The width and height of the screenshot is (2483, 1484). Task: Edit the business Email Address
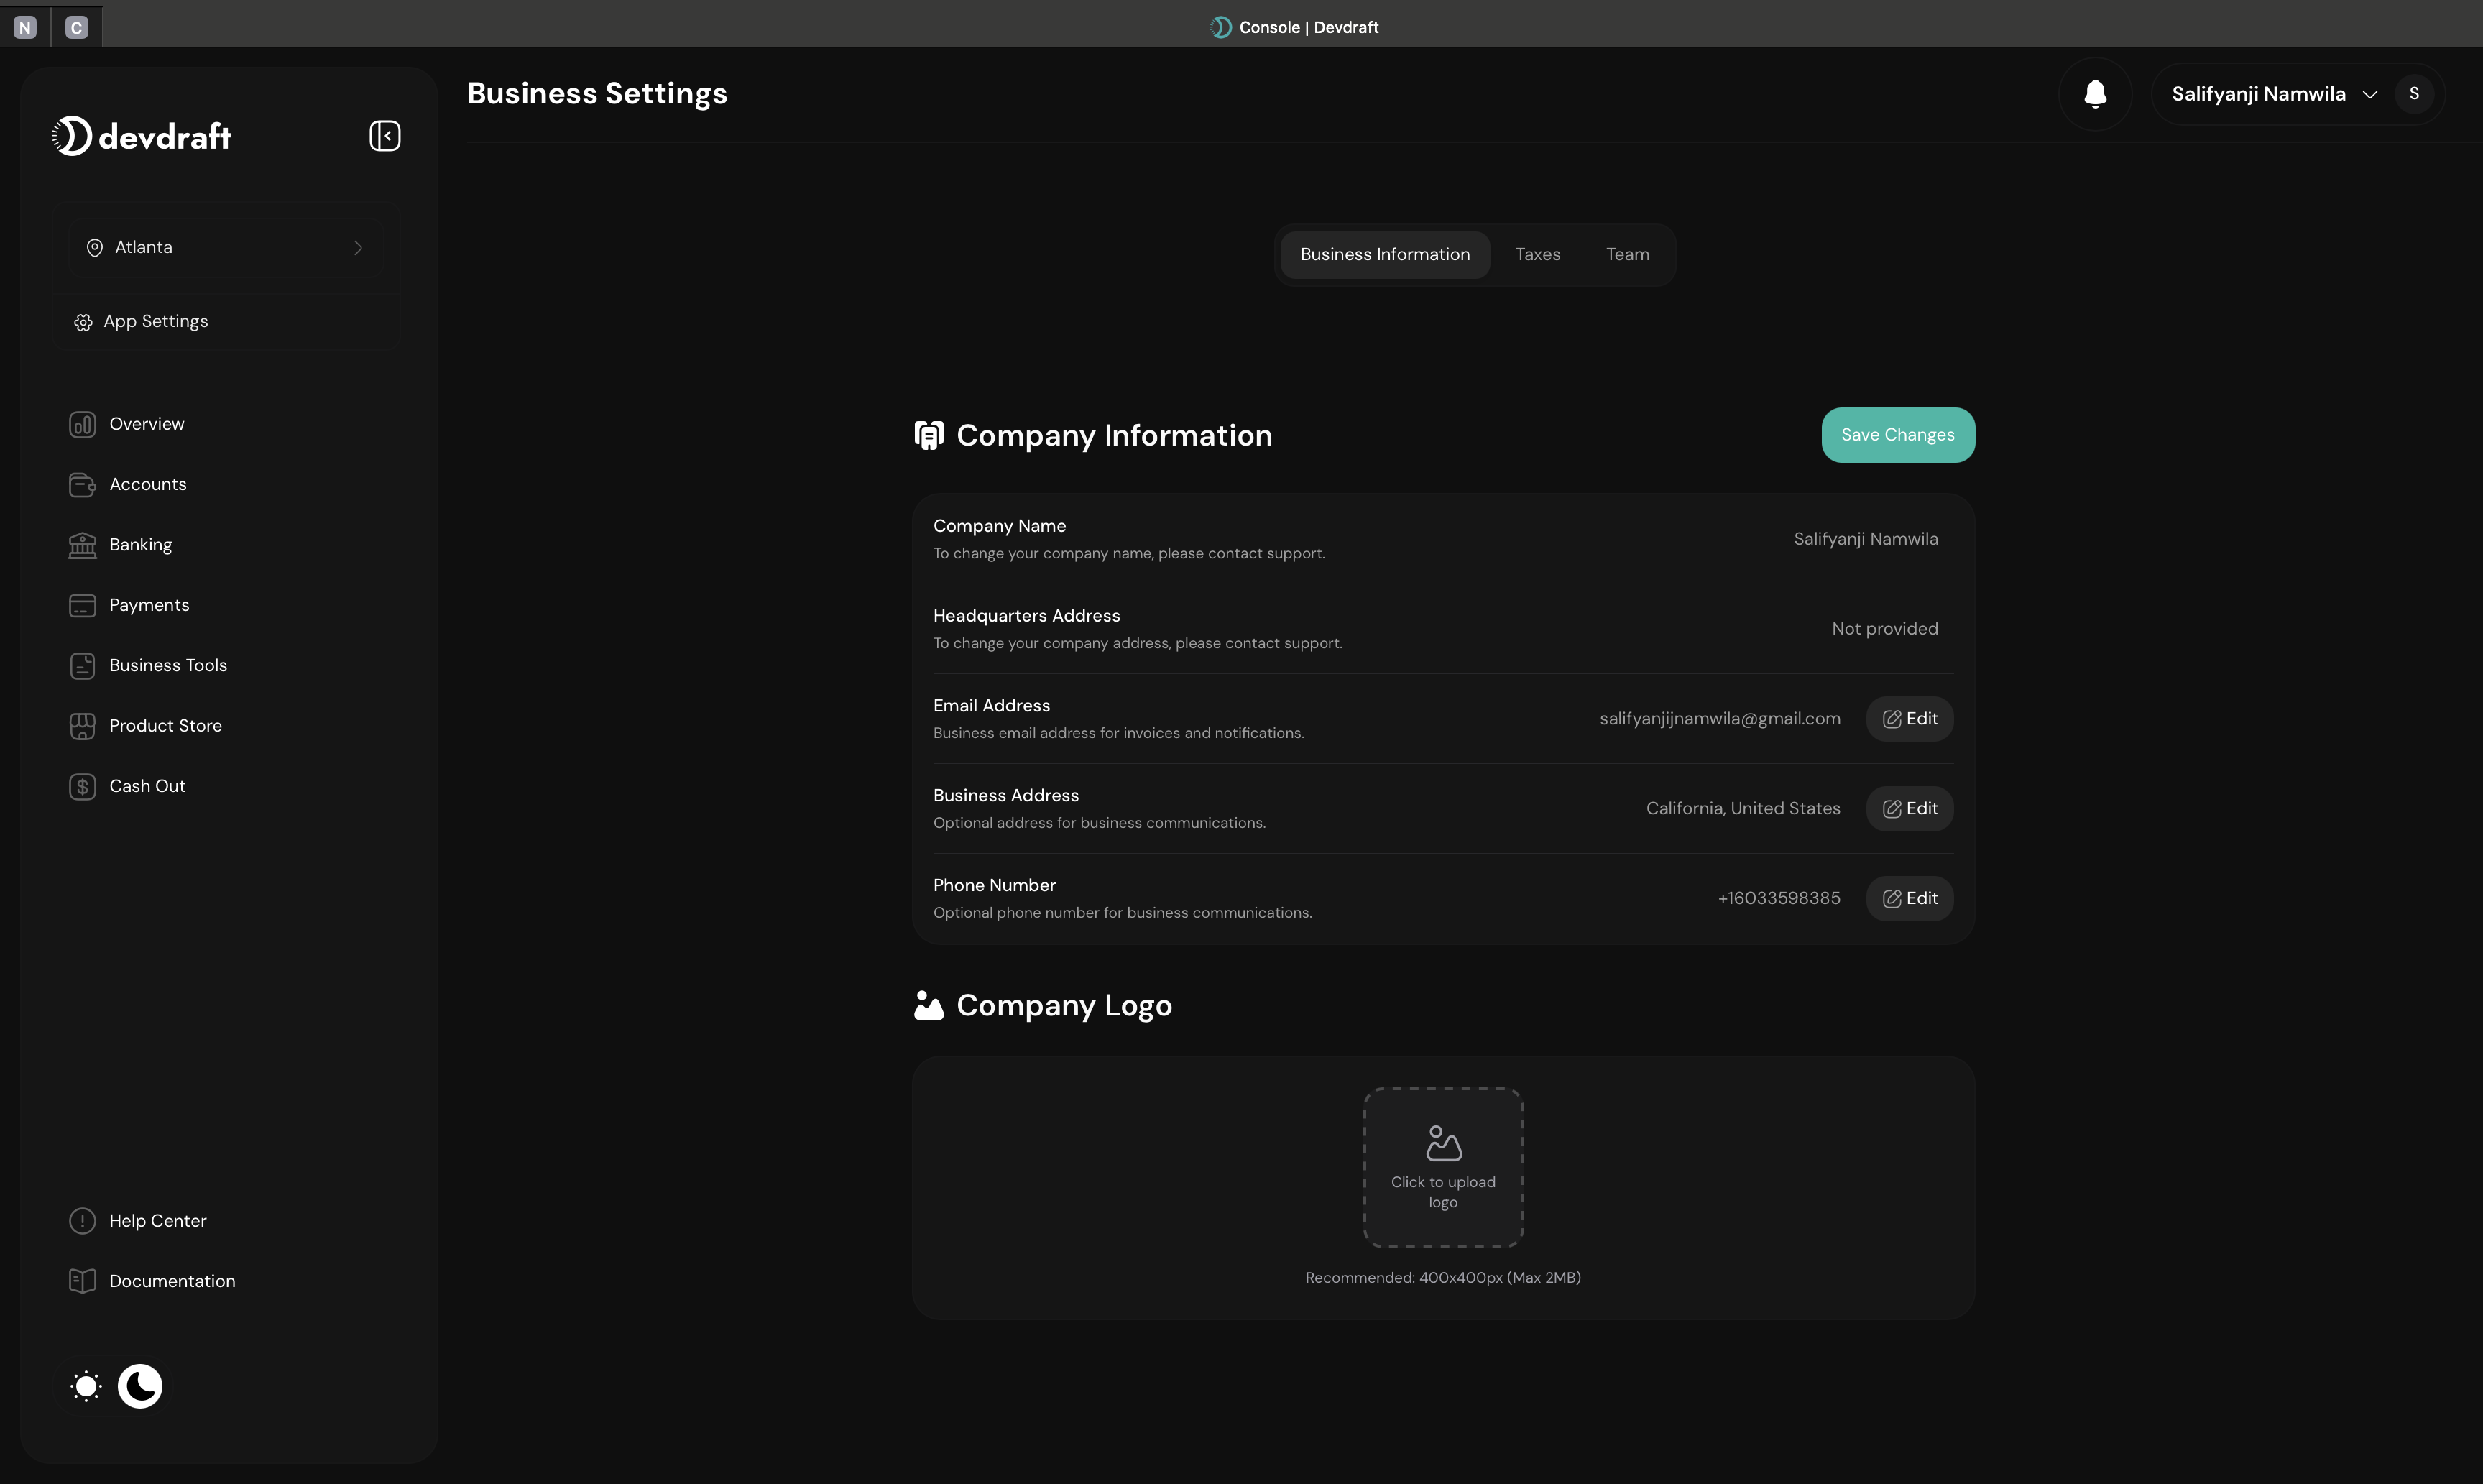[1909, 718]
